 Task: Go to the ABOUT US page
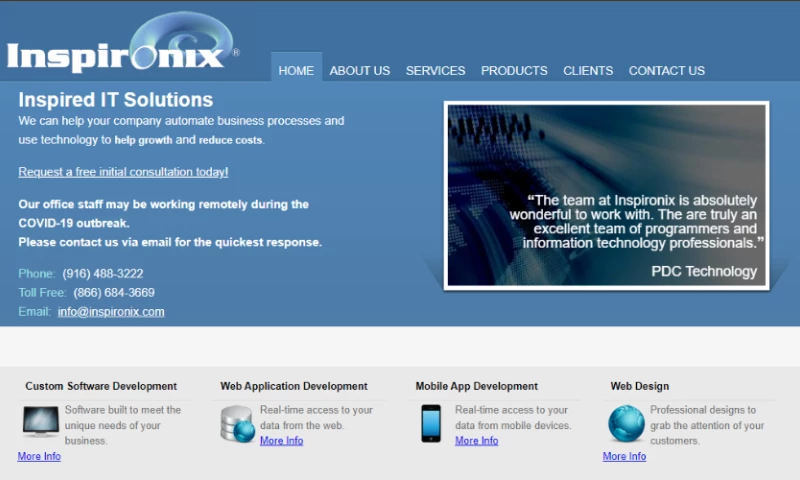click(x=359, y=70)
